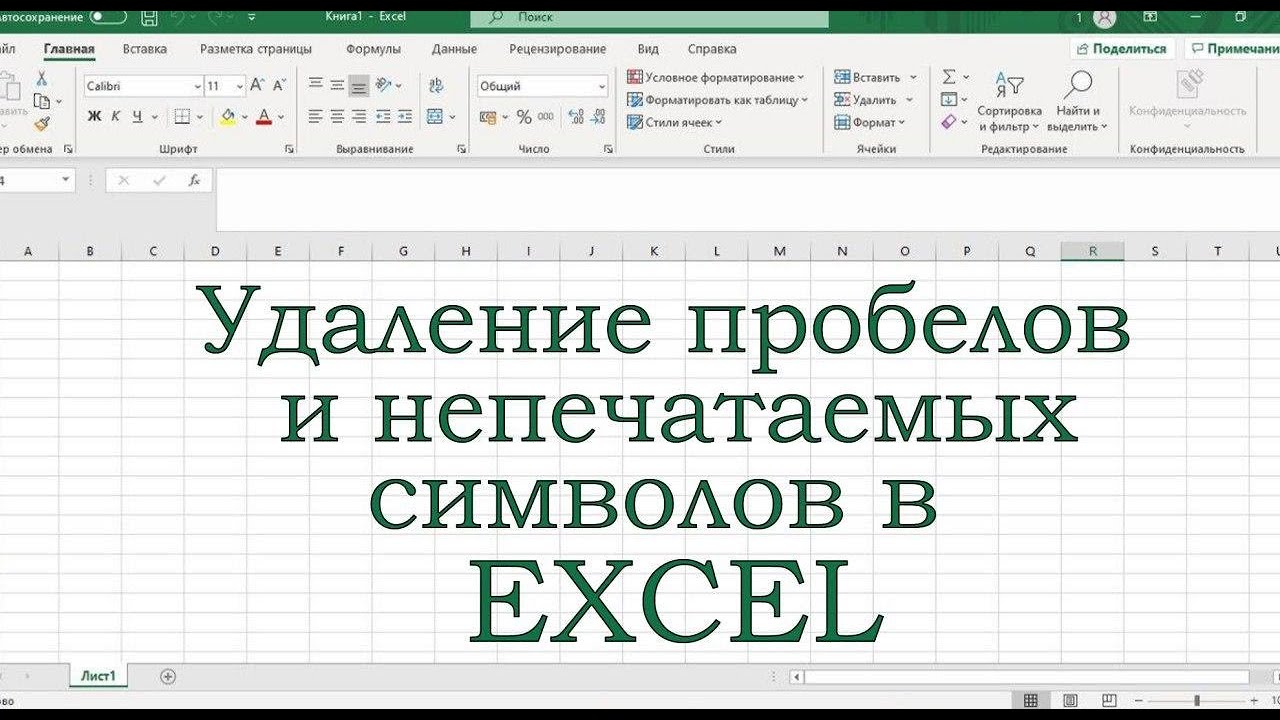The width and height of the screenshot is (1280, 720).
Task: Click the Insert Function fx icon
Action: pos(194,181)
